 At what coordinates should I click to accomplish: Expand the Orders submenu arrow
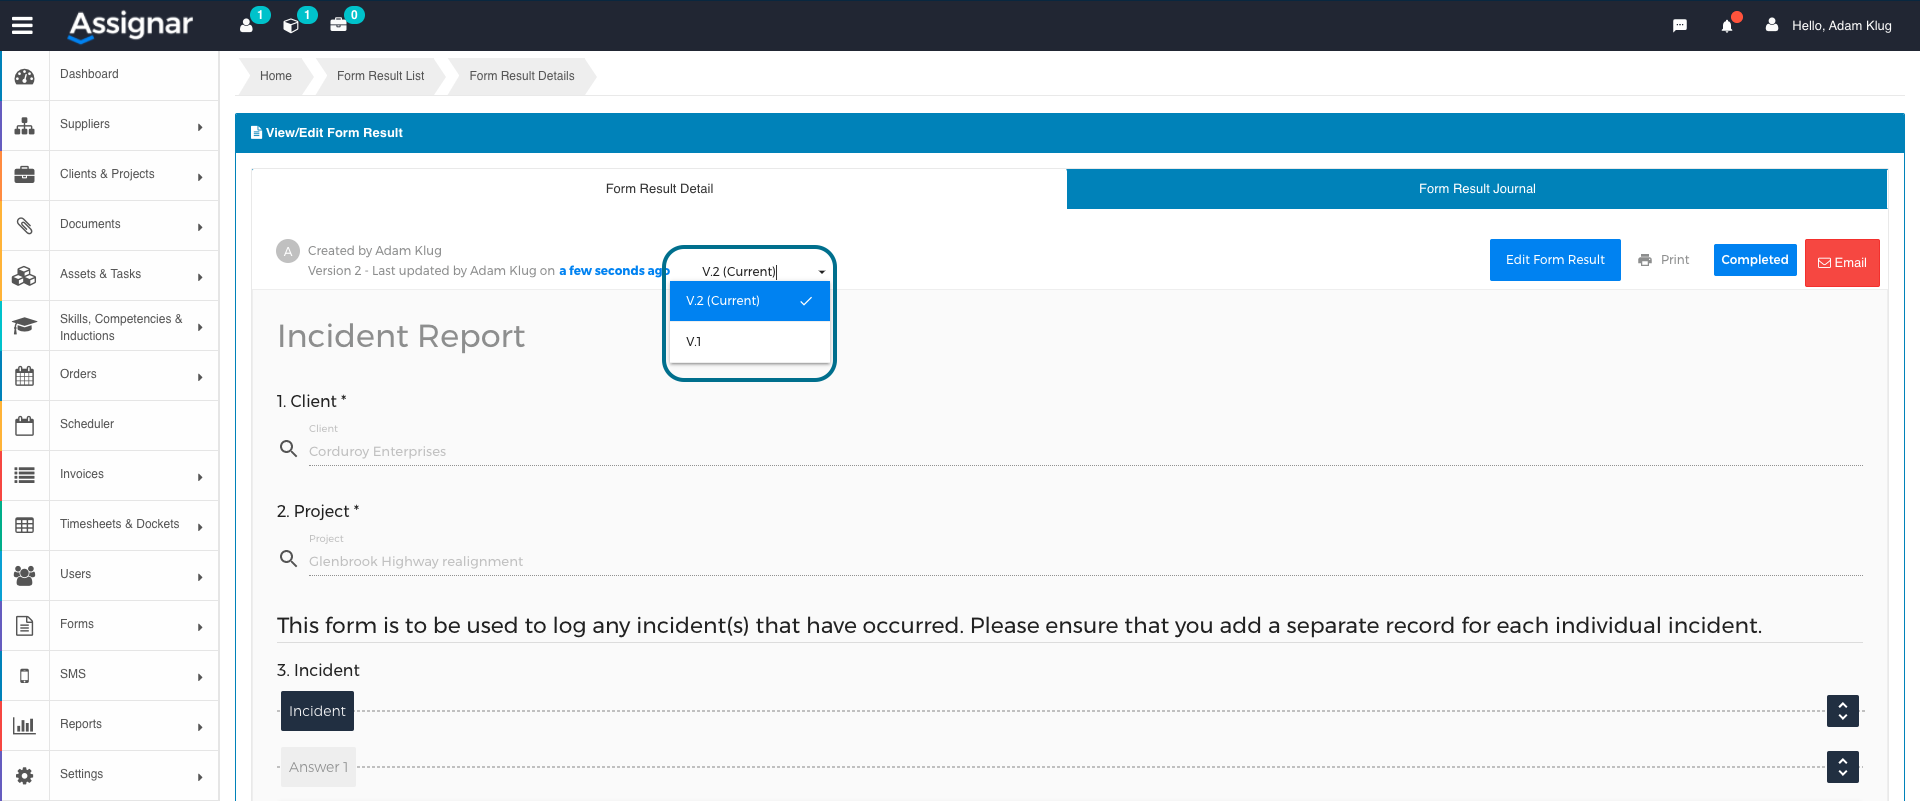click(x=200, y=377)
